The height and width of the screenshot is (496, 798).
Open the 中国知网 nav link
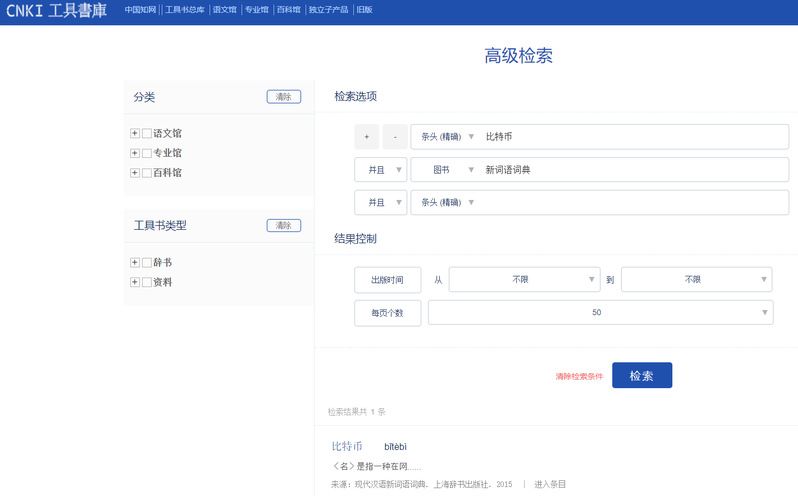click(x=140, y=10)
